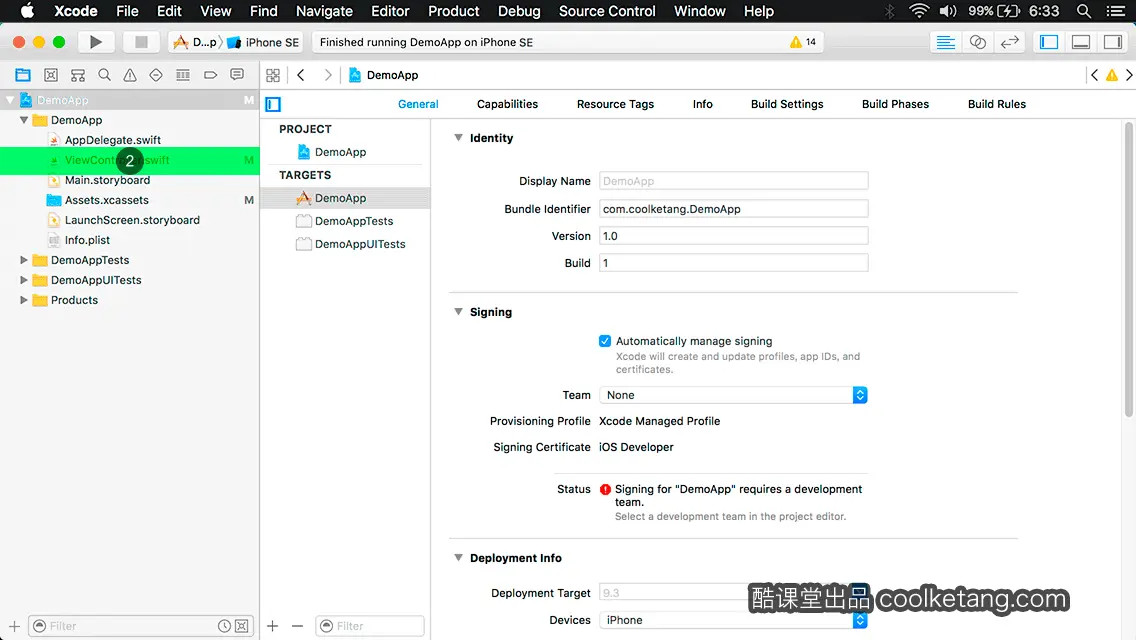This screenshot has height=640, width=1136.
Task: Run the app with the play button
Action: 96,42
